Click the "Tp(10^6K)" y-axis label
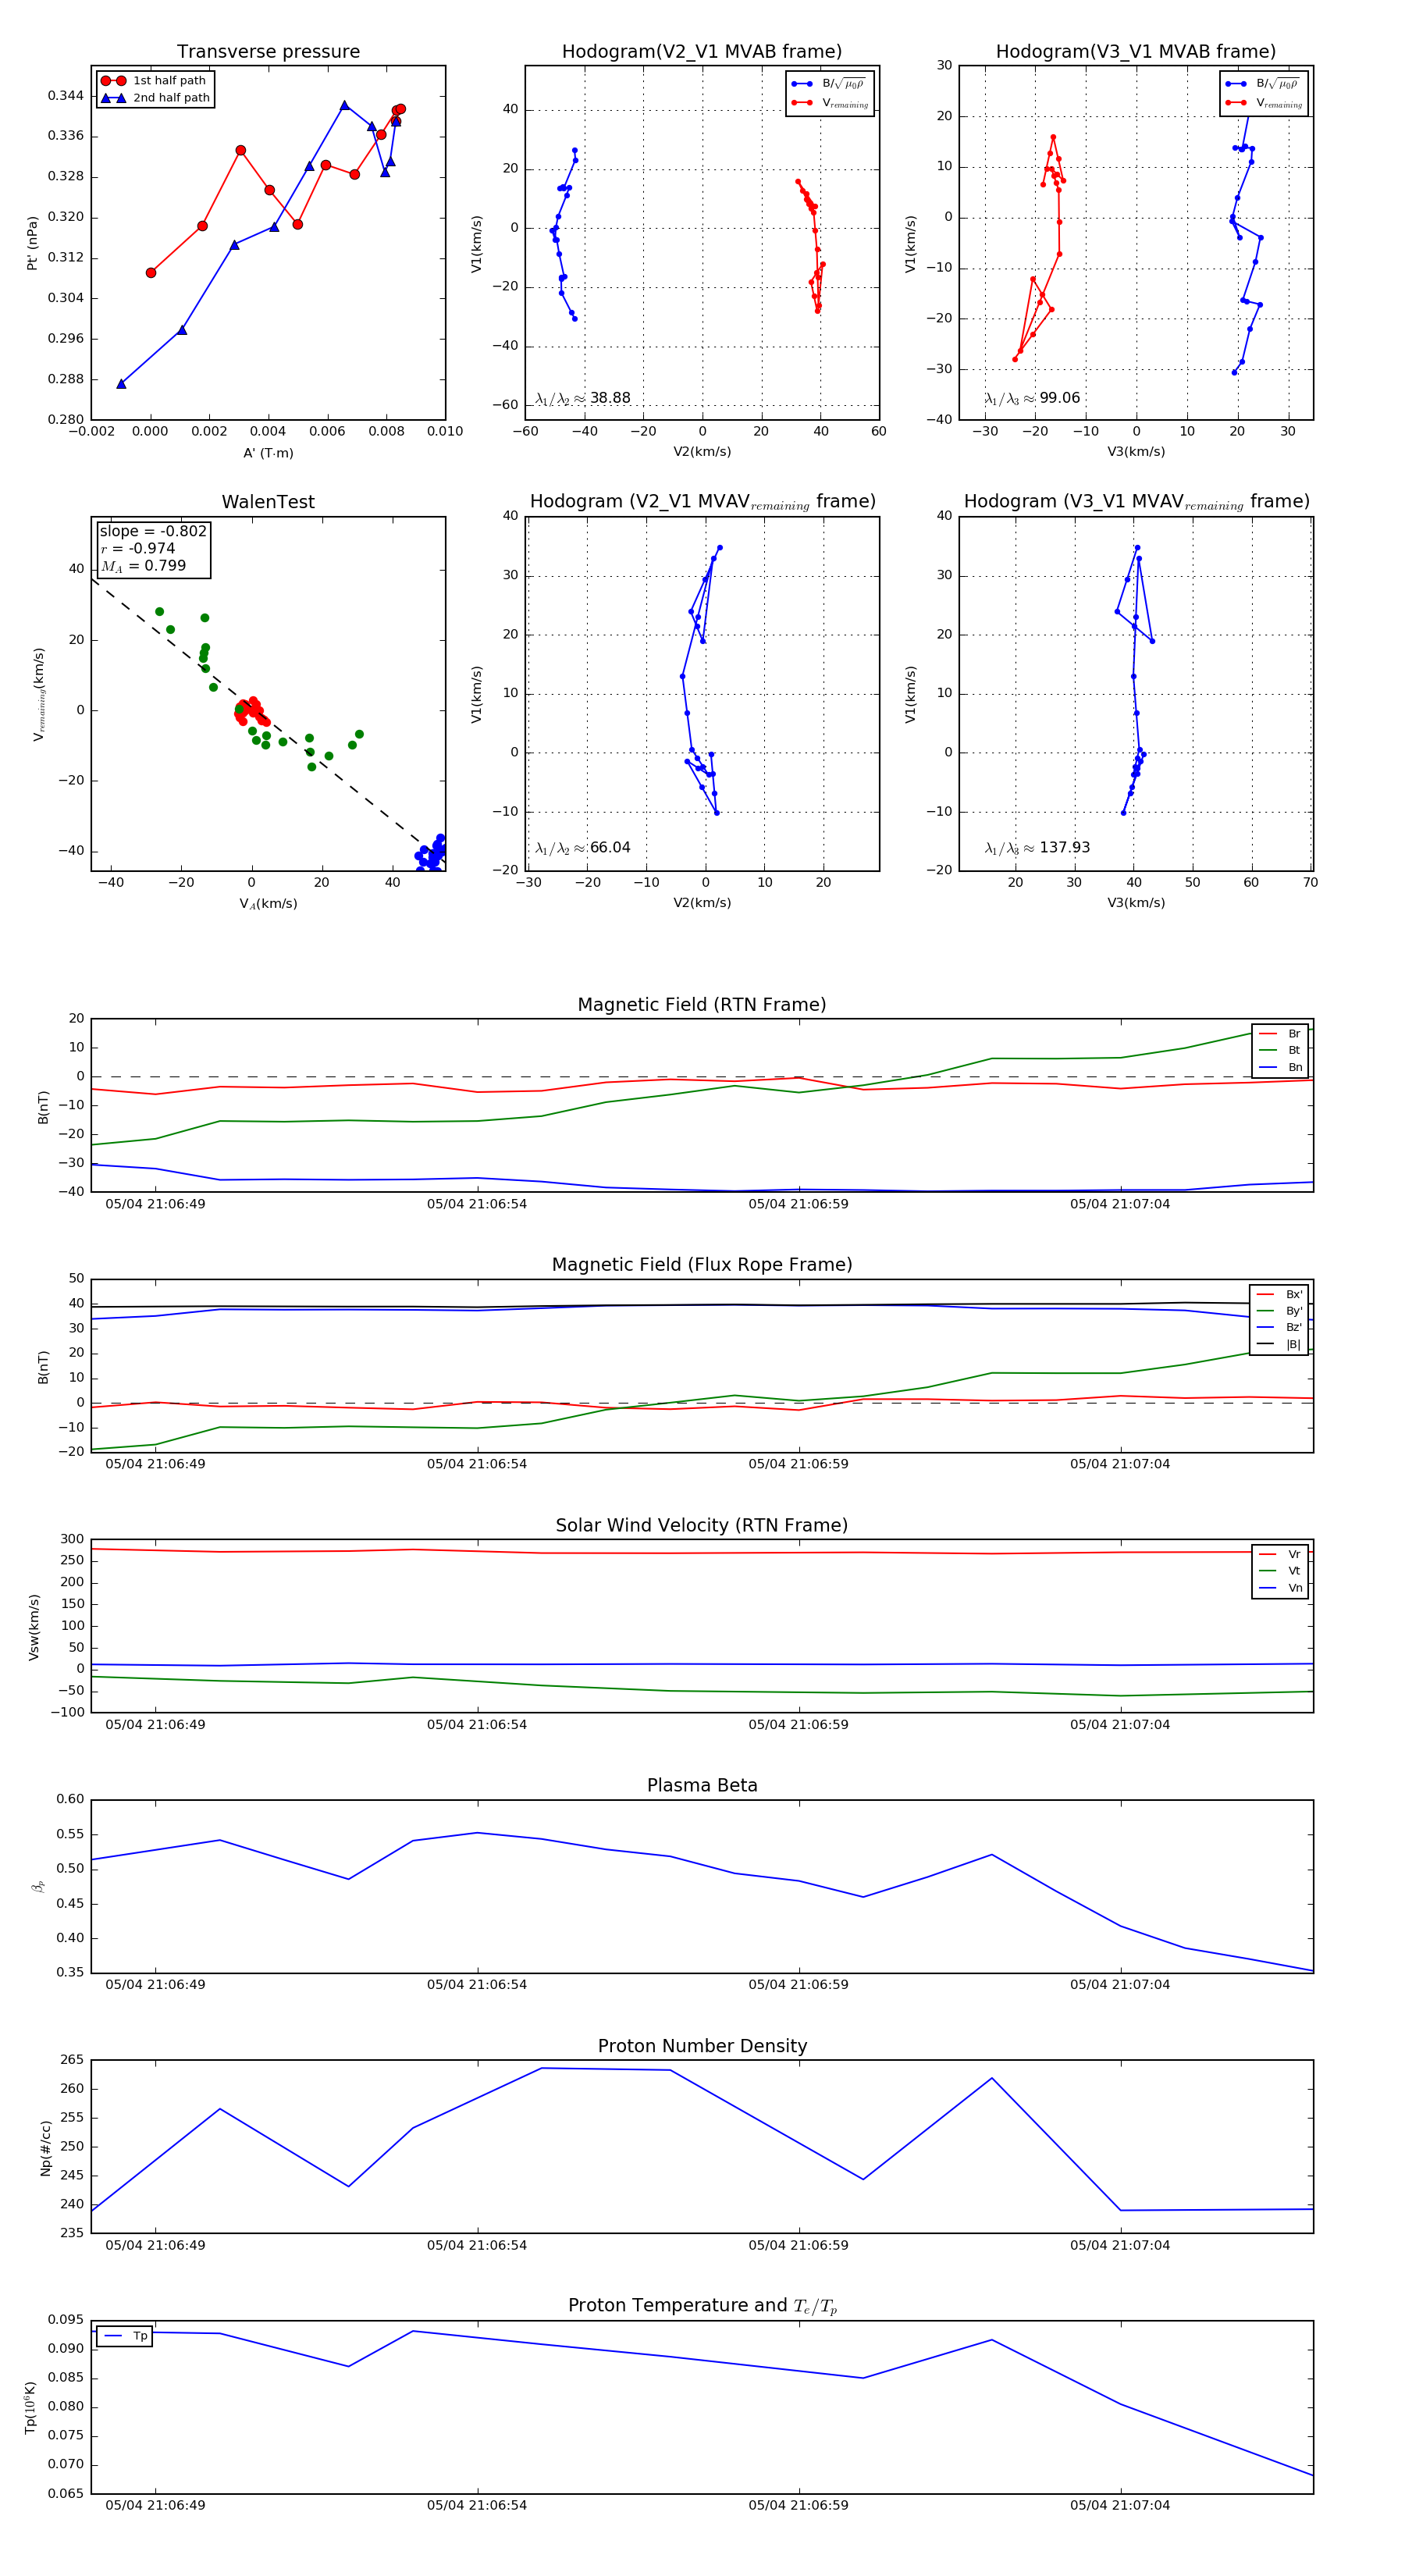The height and width of the screenshot is (2576, 1405). 31,2407
